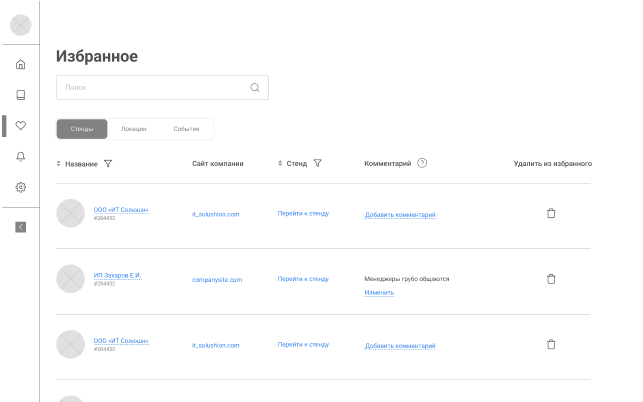Click Перейти к стенду for ИП Захаров
643x402 pixels.
pyautogui.click(x=303, y=279)
